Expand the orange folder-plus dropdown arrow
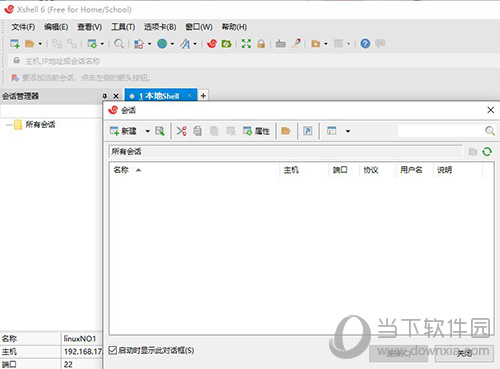Viewport: 500px width, 369px height. (326, 44)
